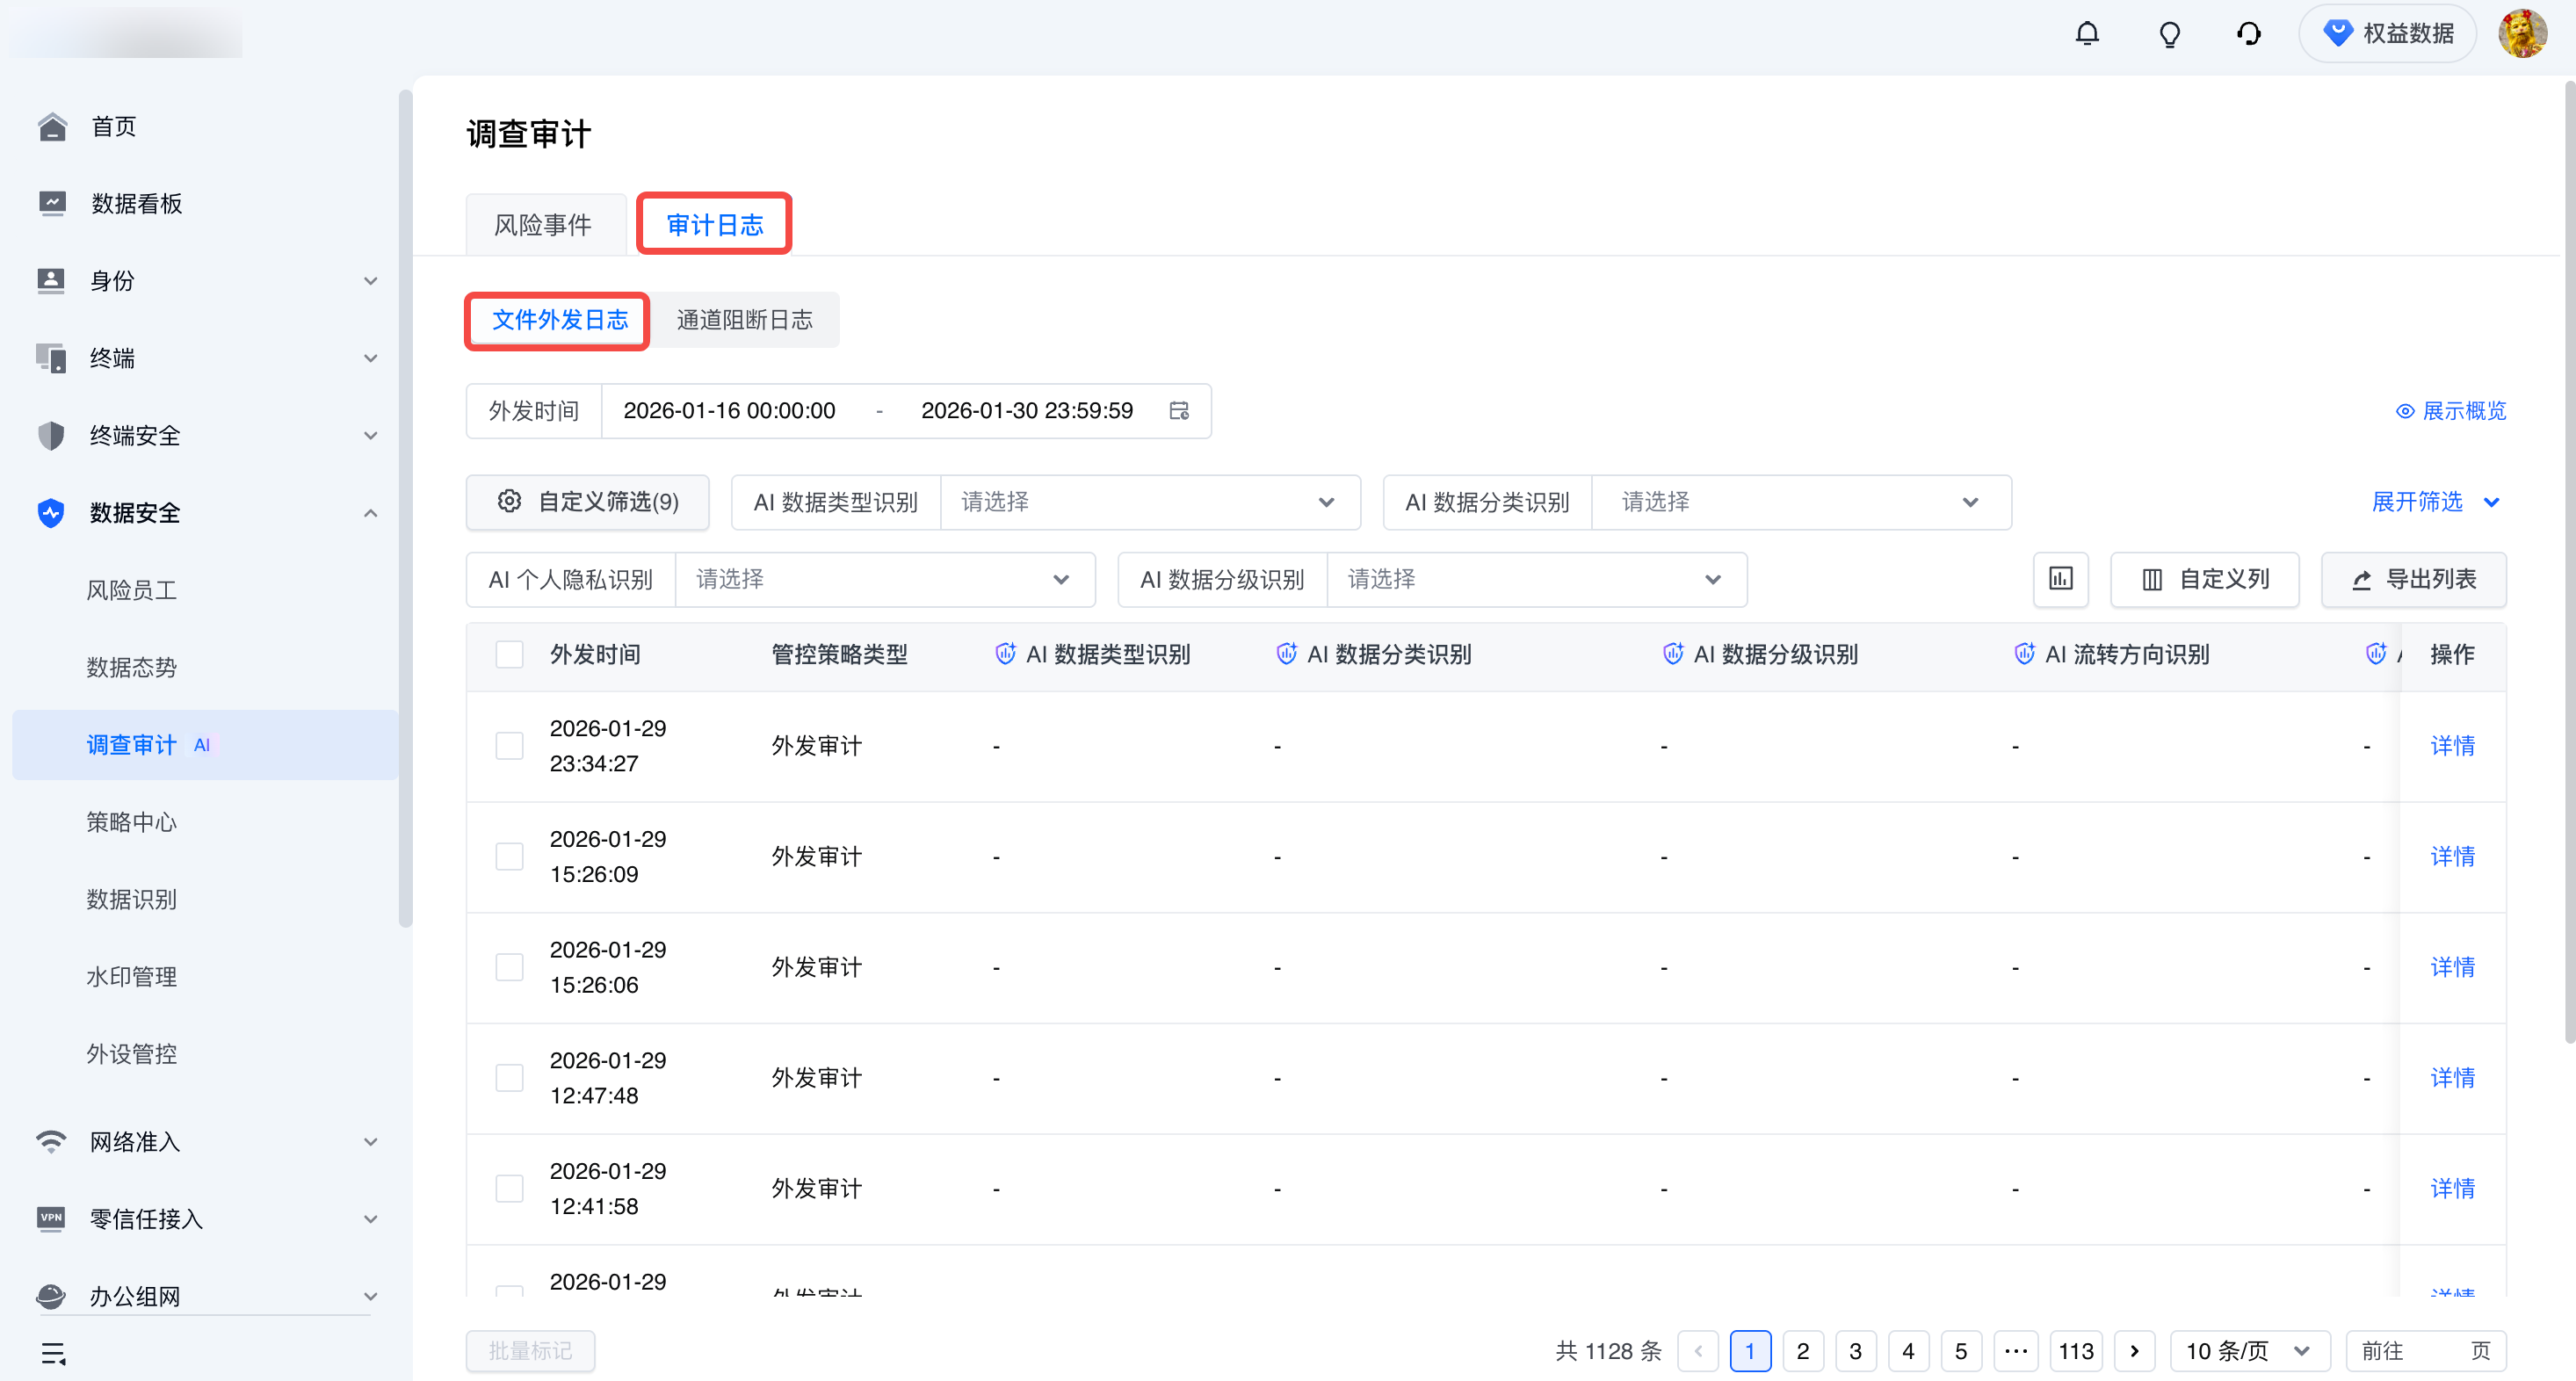2576x1381 pixels.
Task: Open 外设管控 in the sidebar
Action: click(132, 1054)
